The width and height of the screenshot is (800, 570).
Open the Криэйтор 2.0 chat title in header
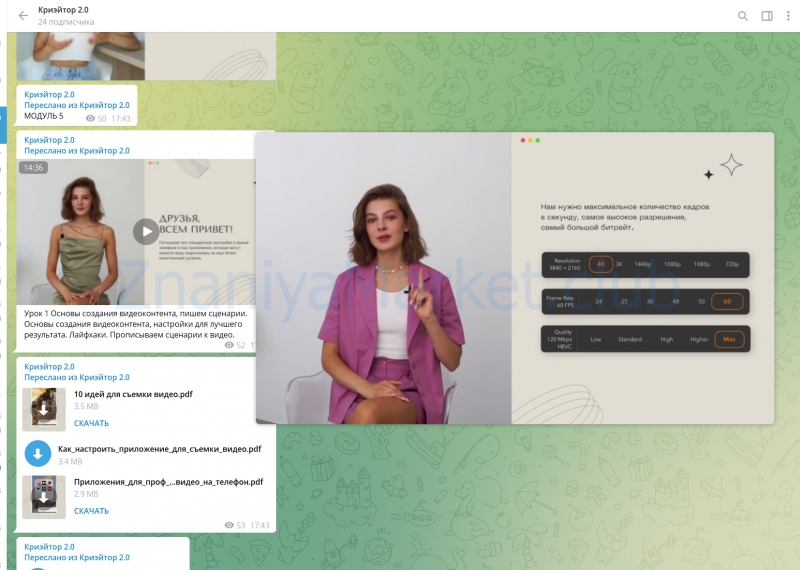pos(62,9)
